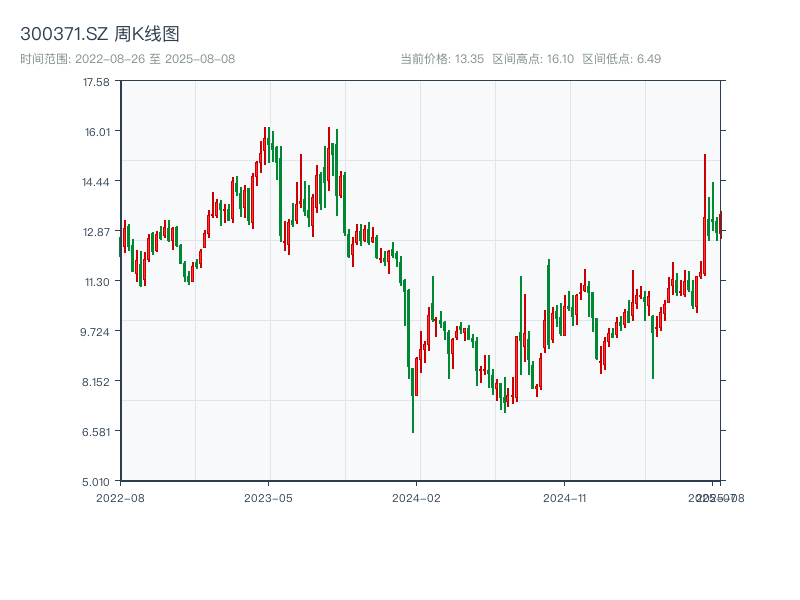Click the chart title 300371.SZ 周K线图
Viewport: 800px width, 600px height.
(x=100, y=35)
